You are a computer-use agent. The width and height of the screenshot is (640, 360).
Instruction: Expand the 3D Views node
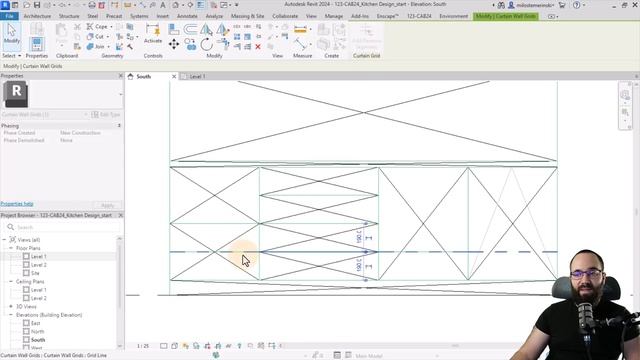(x=11, y=307)
